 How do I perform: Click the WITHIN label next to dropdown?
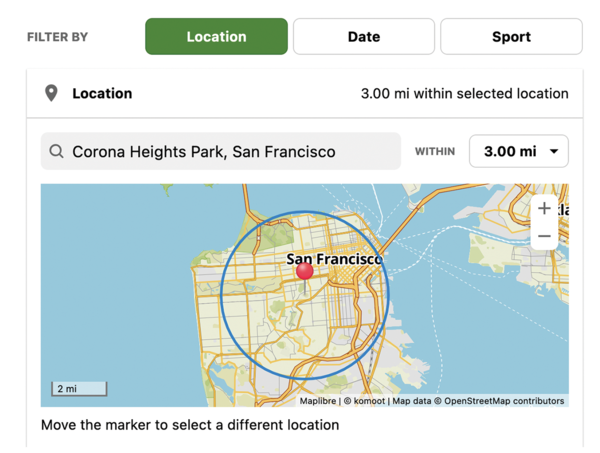pyautogui.click(x=435, y=152)
